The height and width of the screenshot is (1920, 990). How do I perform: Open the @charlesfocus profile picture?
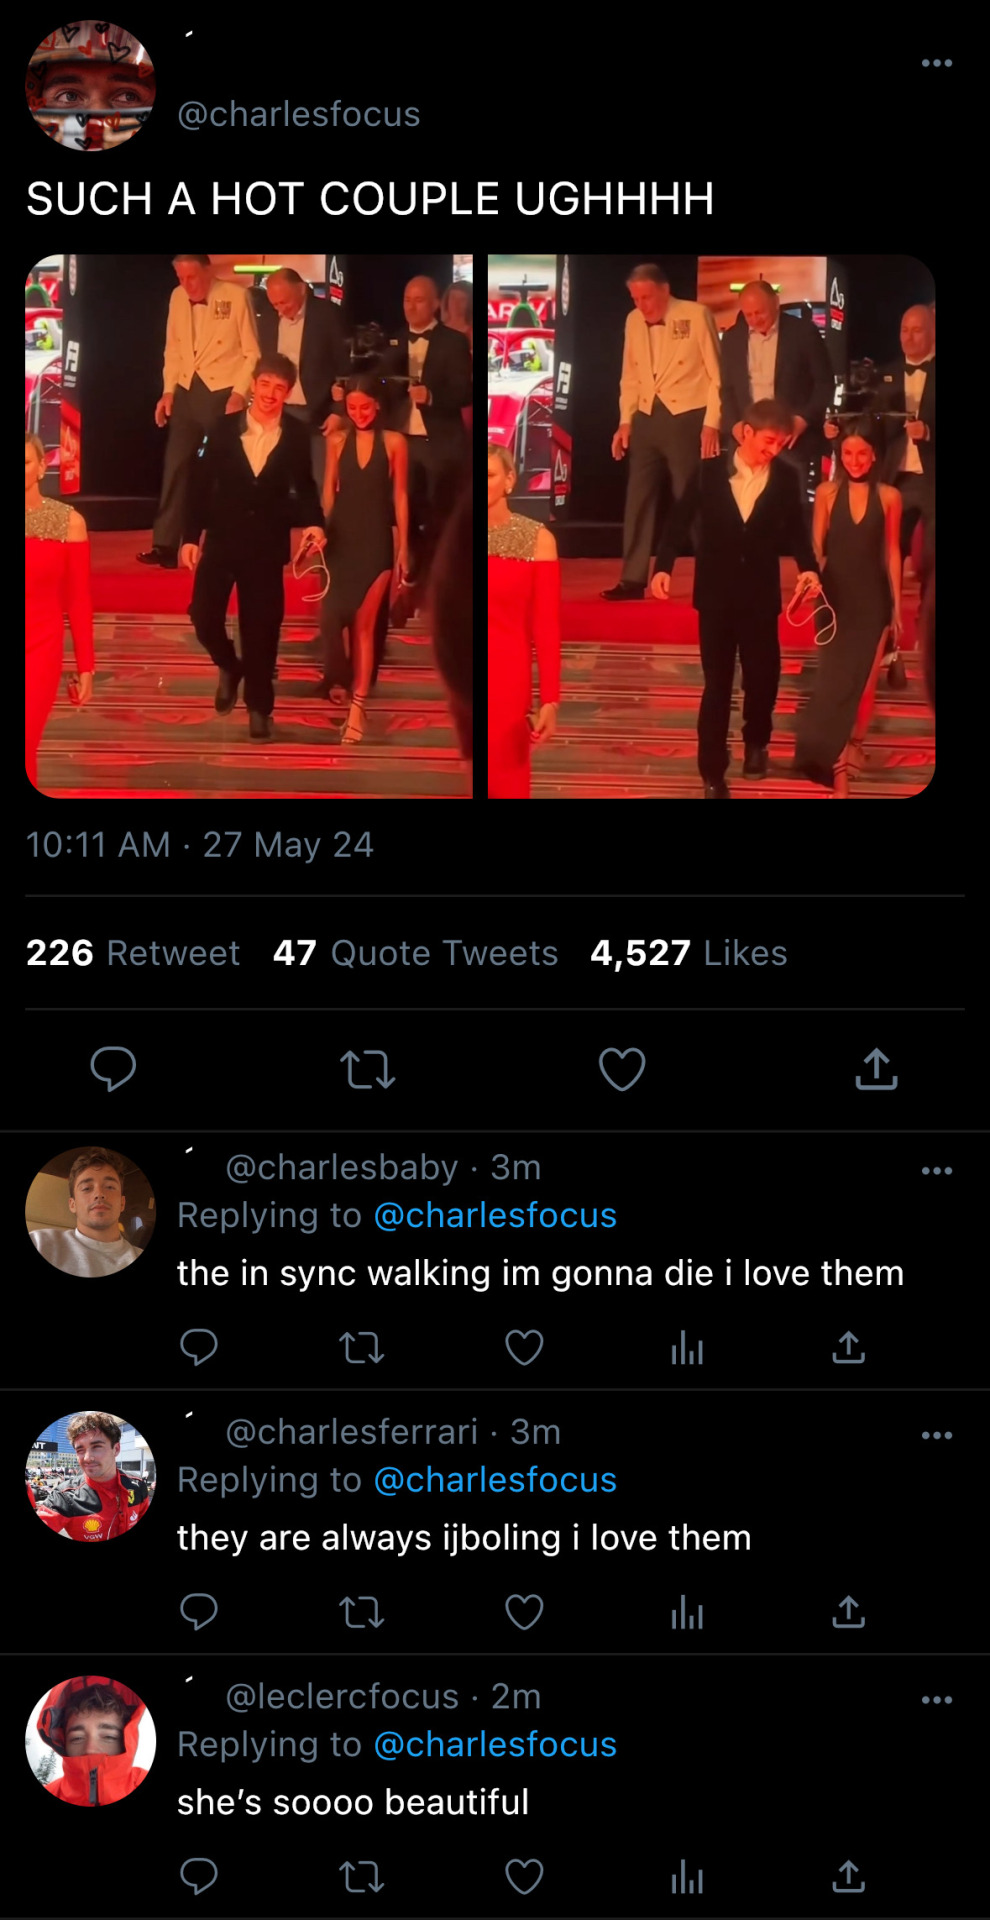pos(90,86)
